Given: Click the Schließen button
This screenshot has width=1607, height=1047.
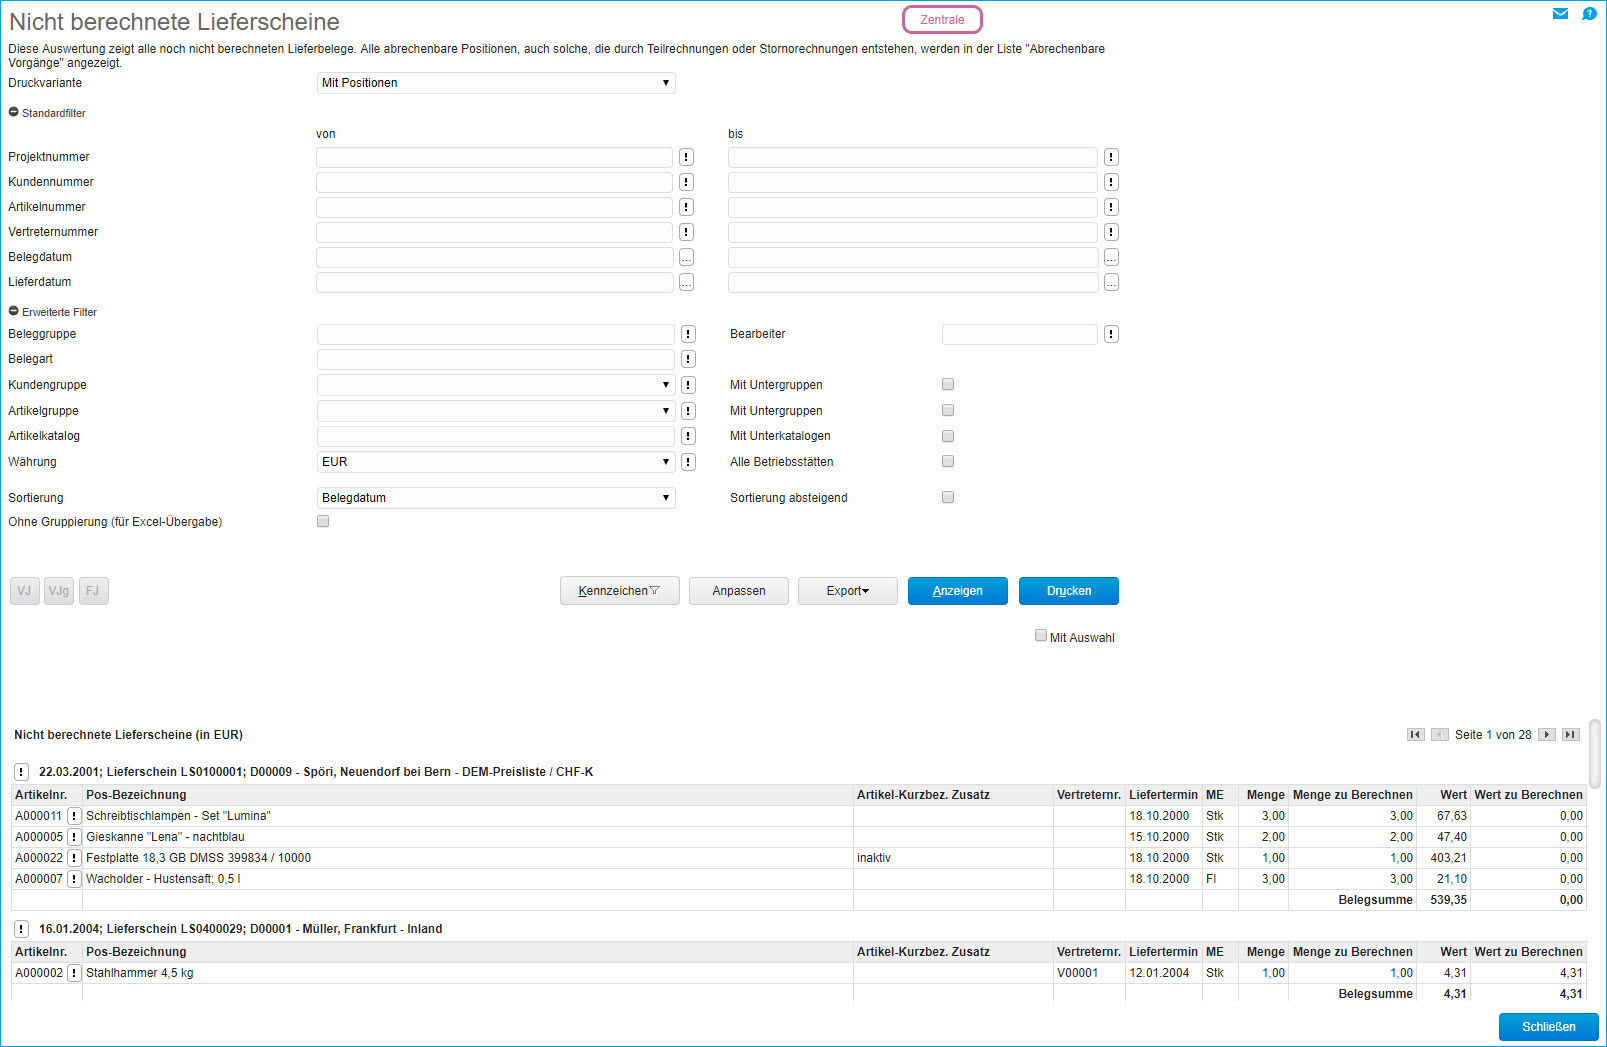Looking at the screenshot, I should click(1548, 1027).
